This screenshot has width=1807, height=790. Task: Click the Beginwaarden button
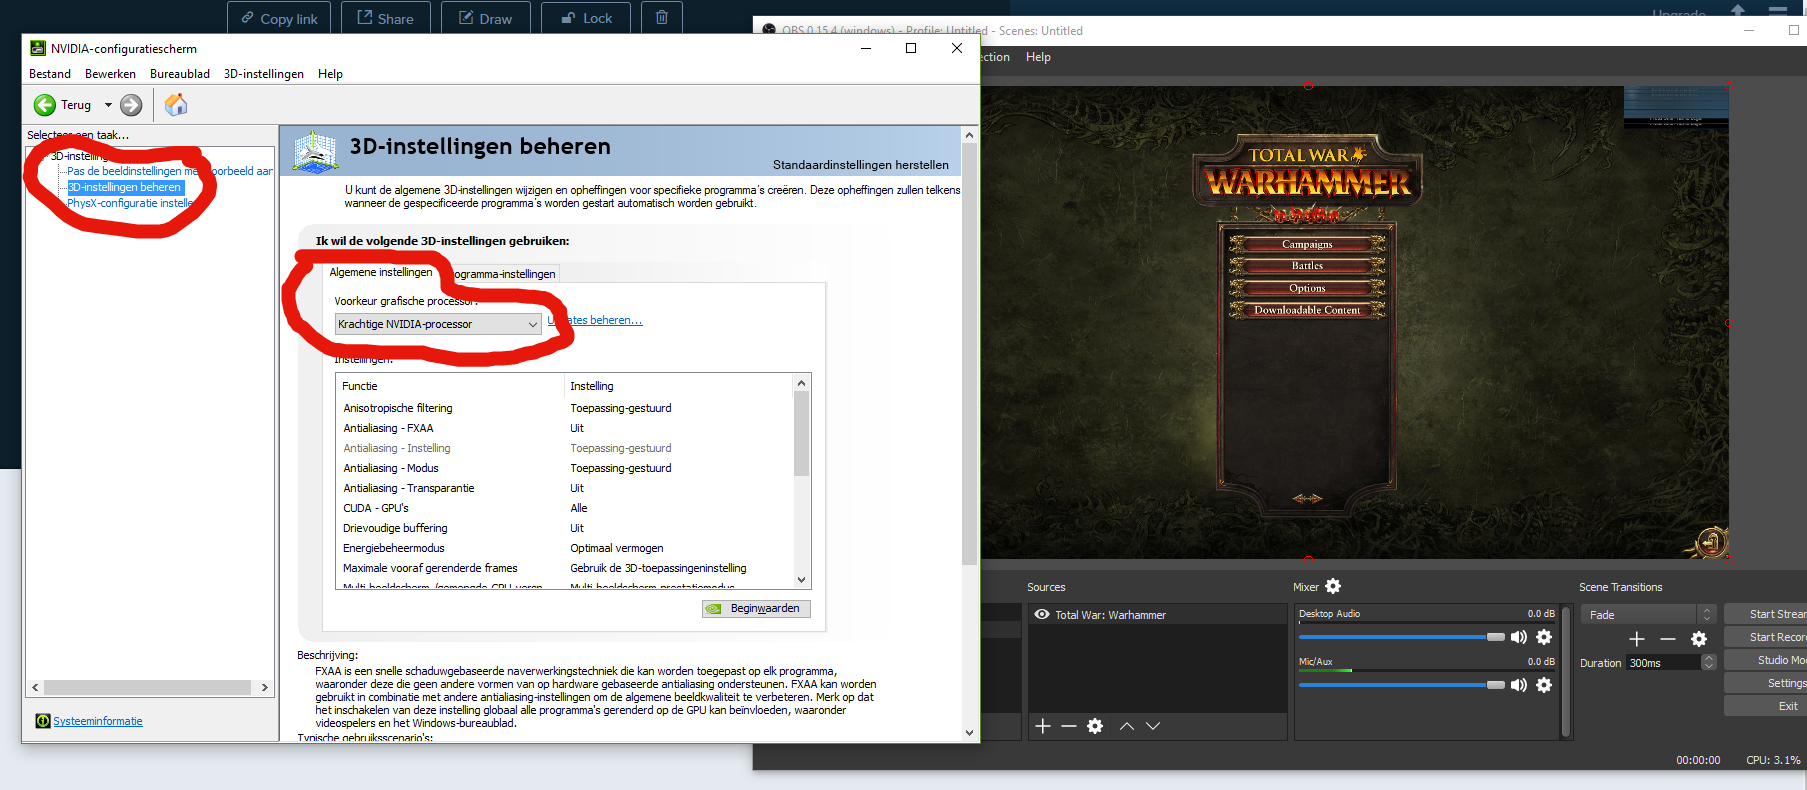click(756, 608)
